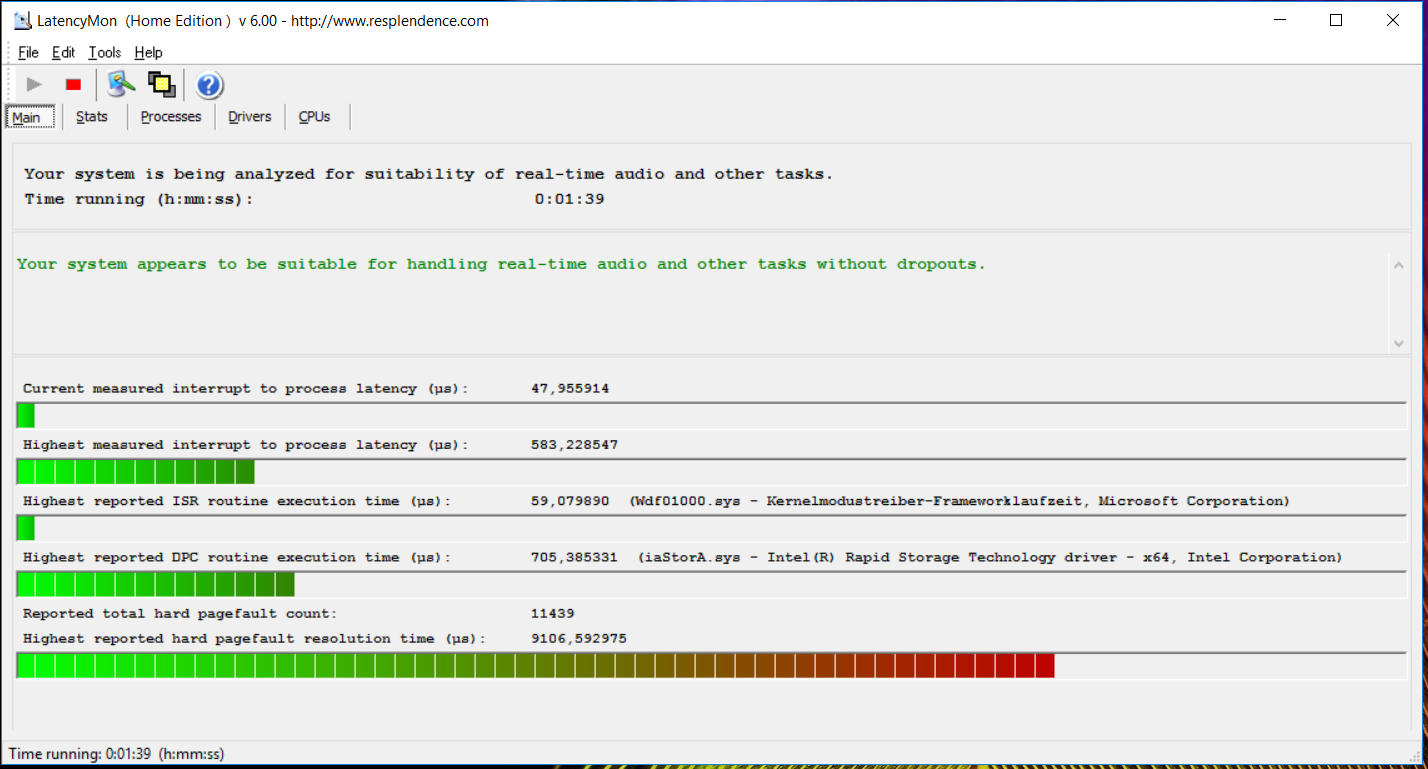The image size is (1428, 769).
Task: Click the pagefault count value 11439
Action: click(553, 613)
